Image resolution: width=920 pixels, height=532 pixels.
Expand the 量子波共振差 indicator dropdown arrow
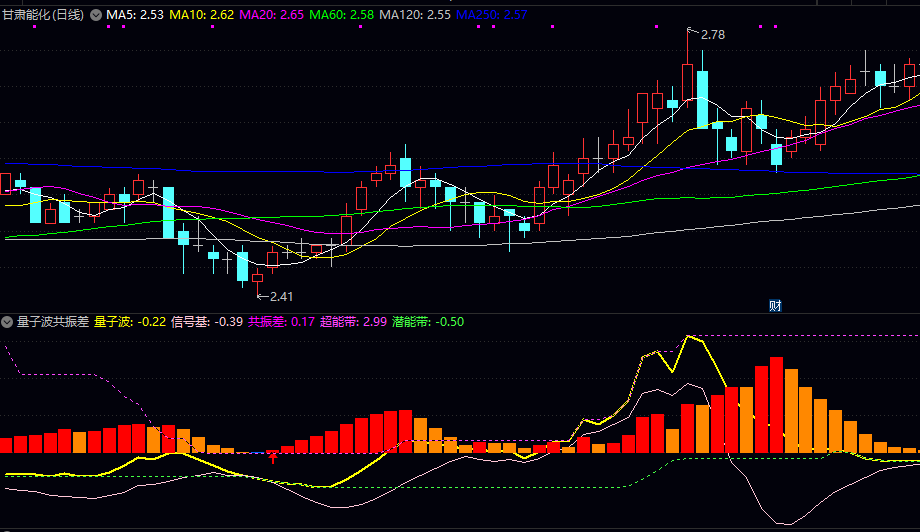[8, 322]
